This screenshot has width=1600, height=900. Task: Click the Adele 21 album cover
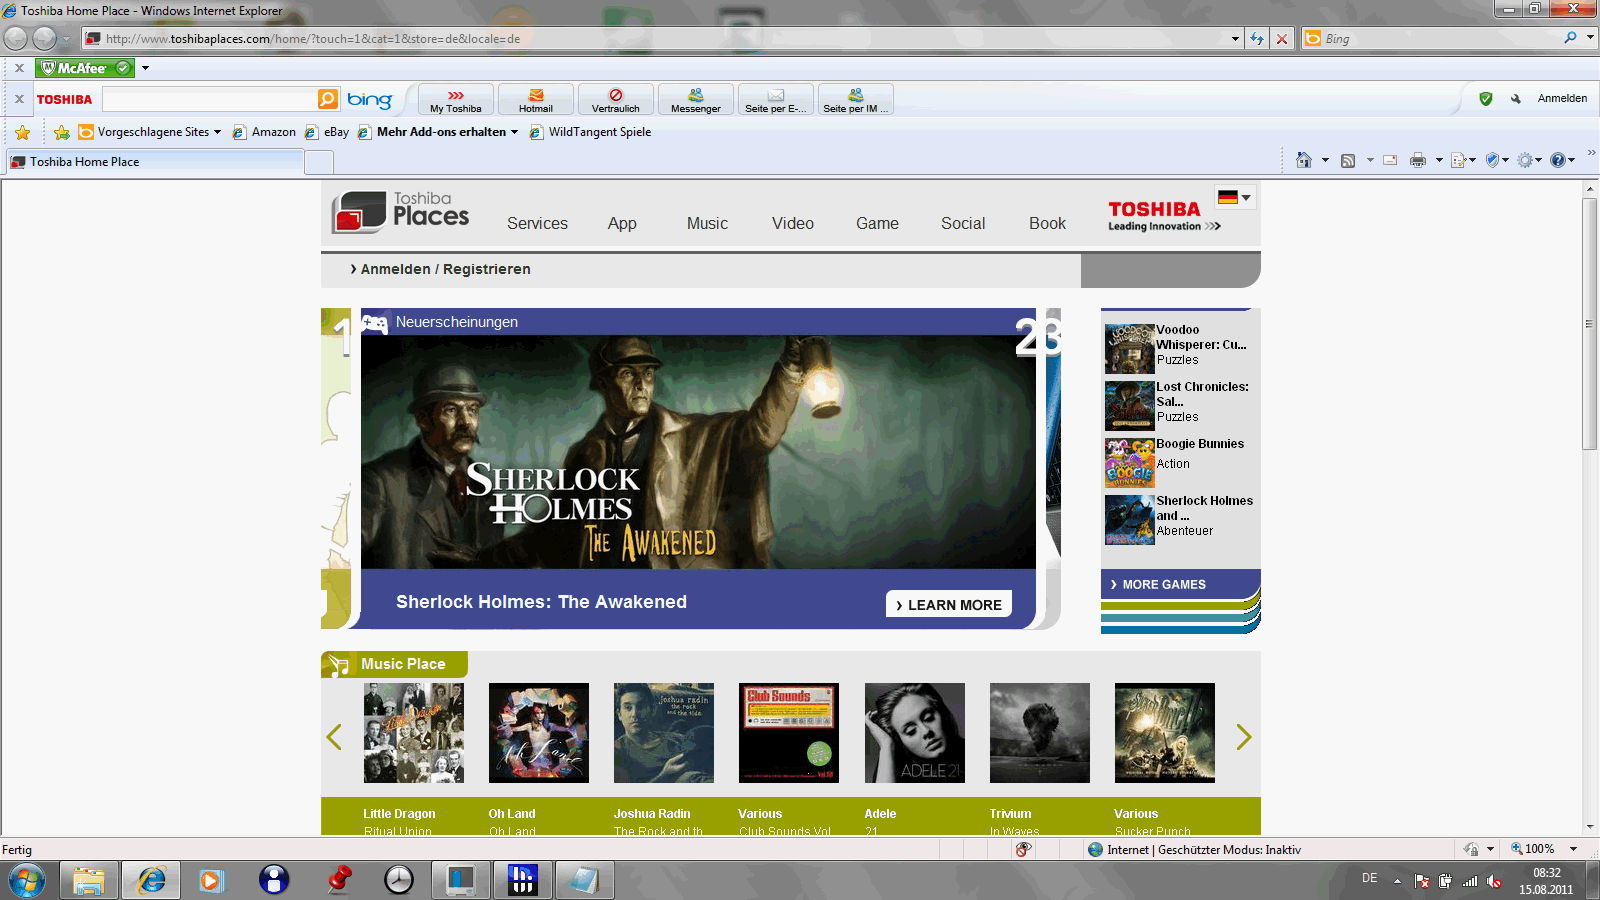pyautogui.click(x=914, y=733)
